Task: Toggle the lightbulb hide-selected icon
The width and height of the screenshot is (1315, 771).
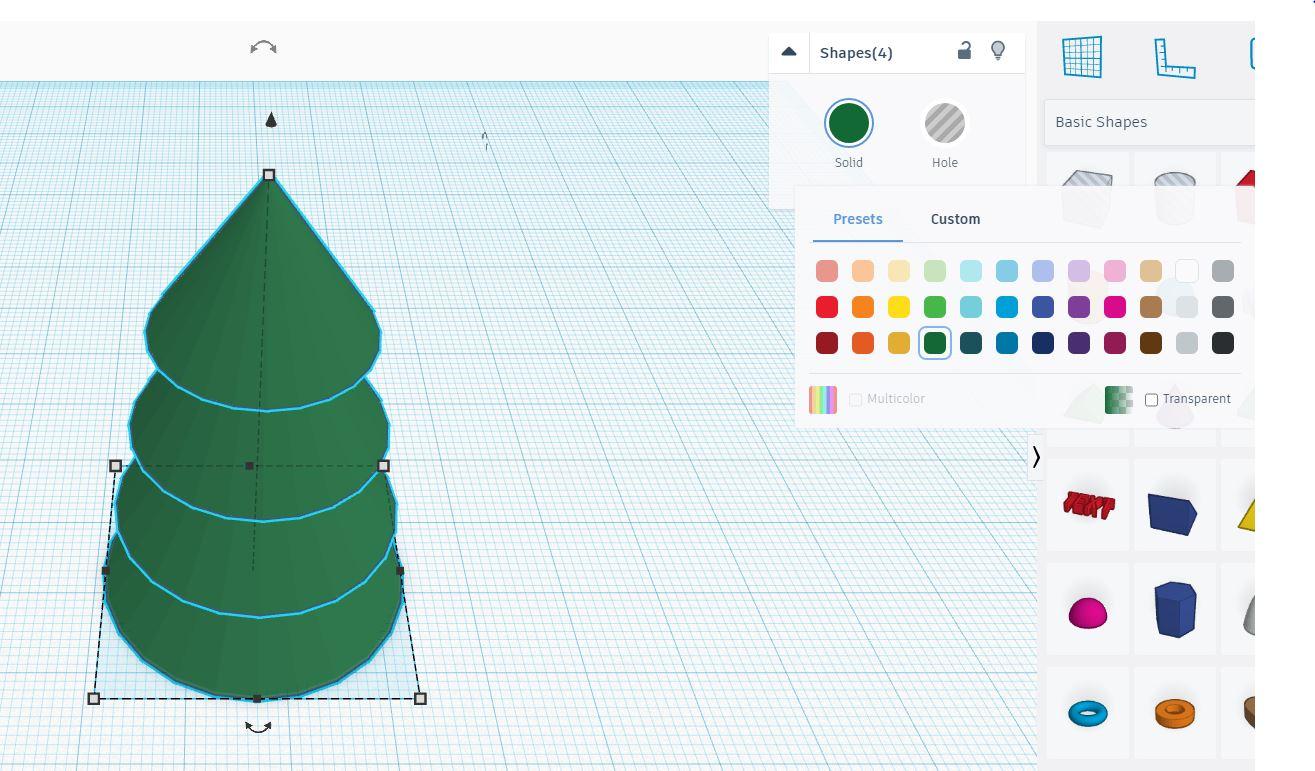Action: pyautogui.click(x=997, y=50)
